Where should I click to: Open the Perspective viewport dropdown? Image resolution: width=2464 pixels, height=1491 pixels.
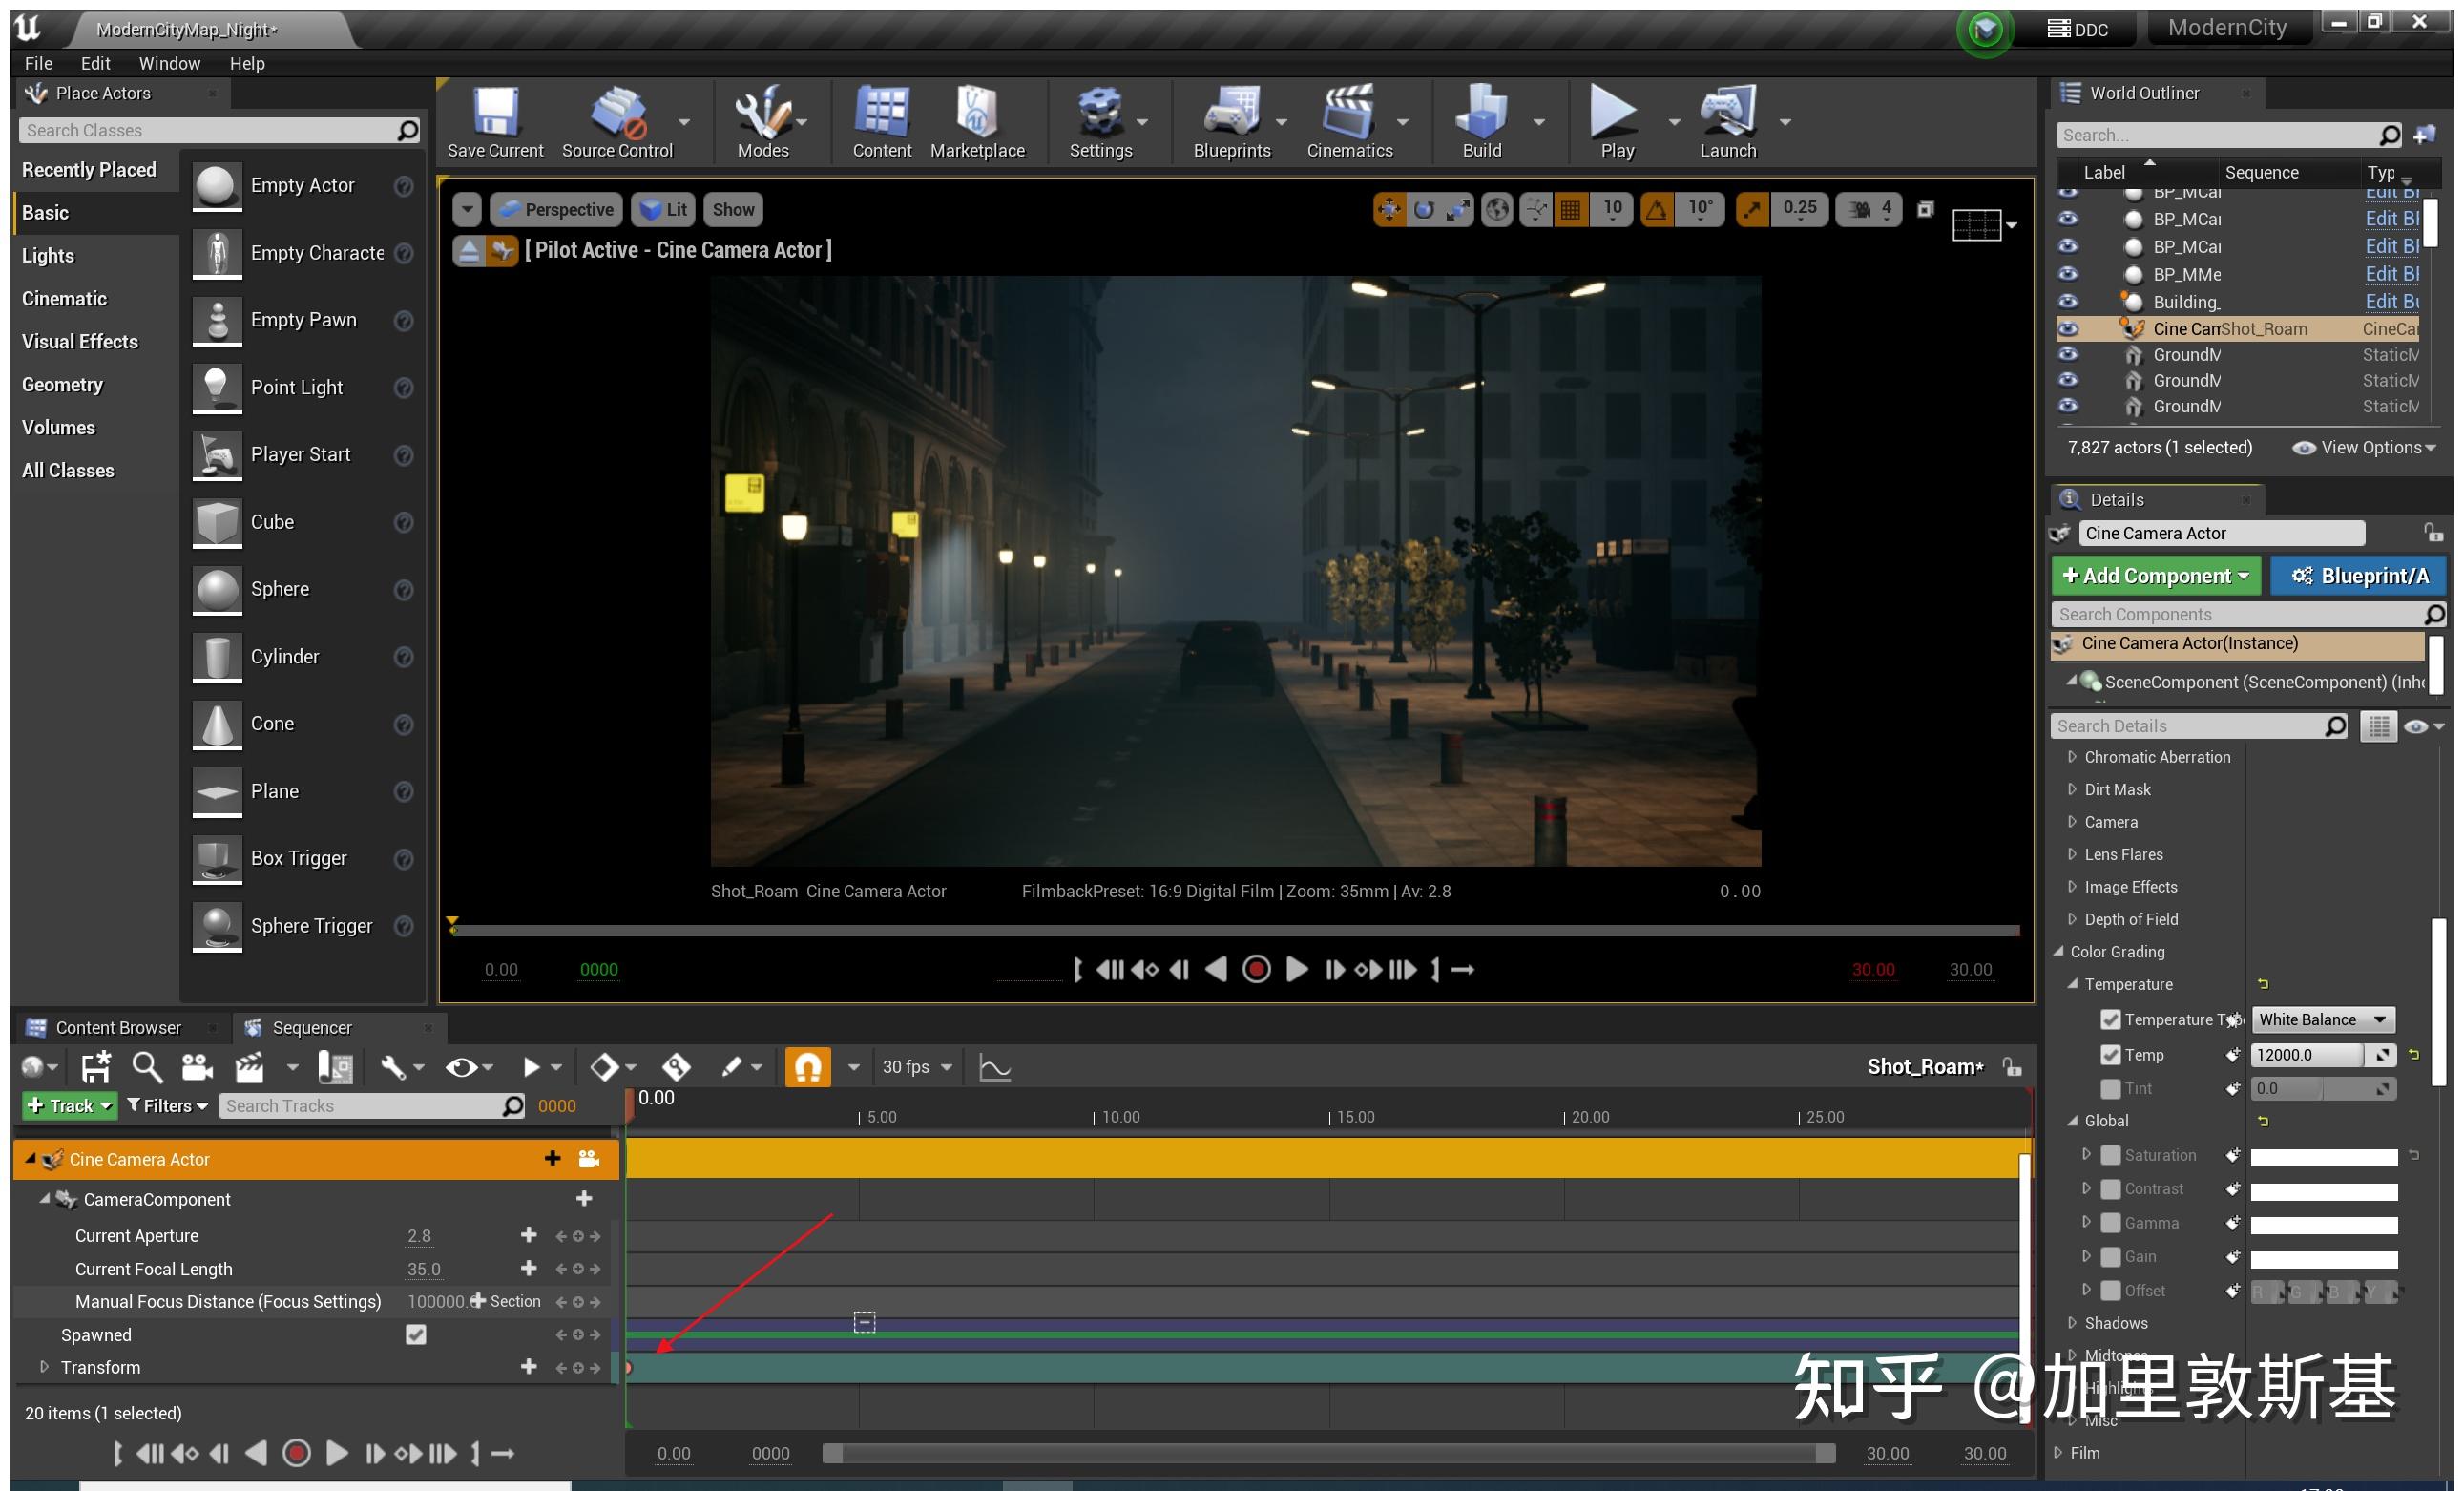tap(556, 209)
